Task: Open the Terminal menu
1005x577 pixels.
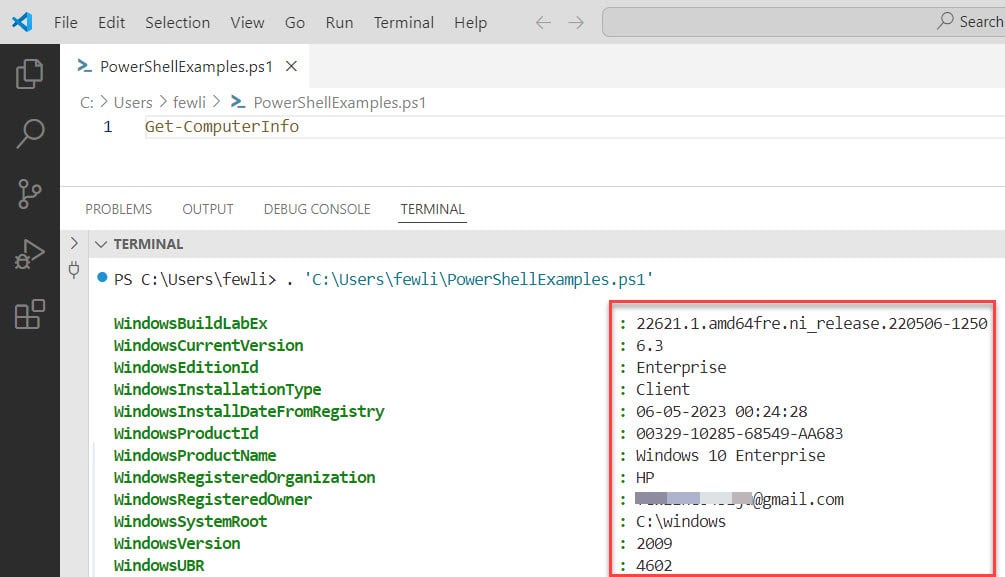Action: pos(404,22)
